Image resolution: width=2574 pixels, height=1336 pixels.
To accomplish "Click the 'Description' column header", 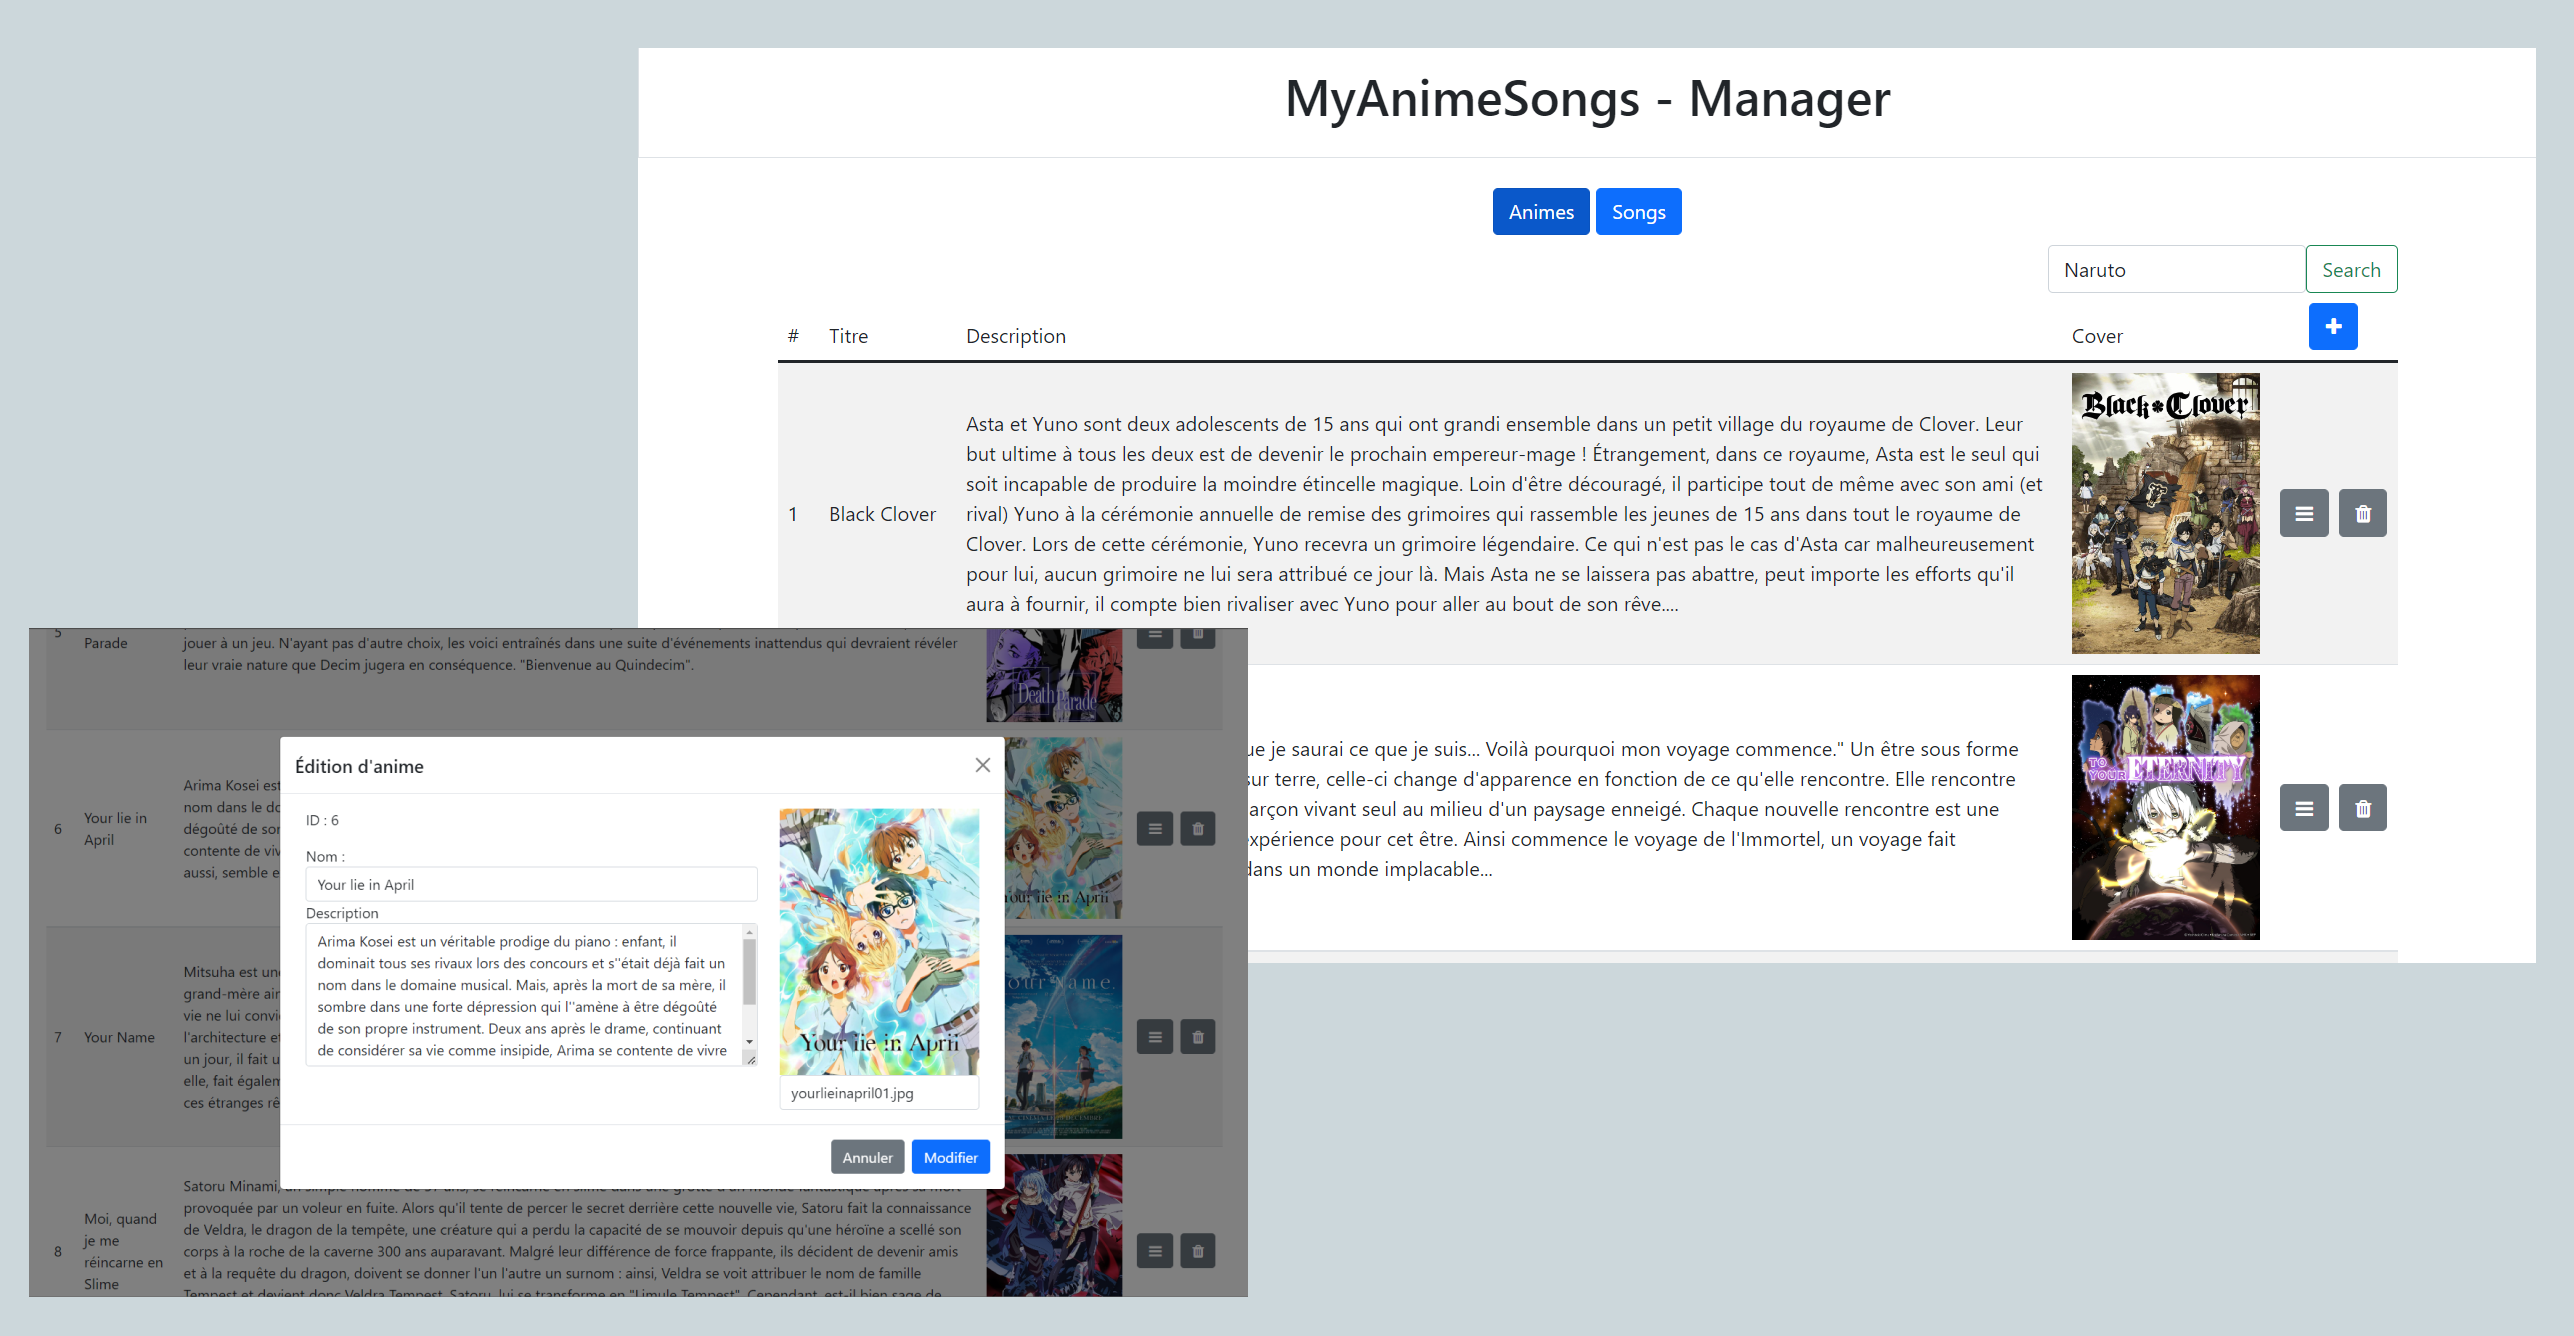I will (x=1015, y=336).
